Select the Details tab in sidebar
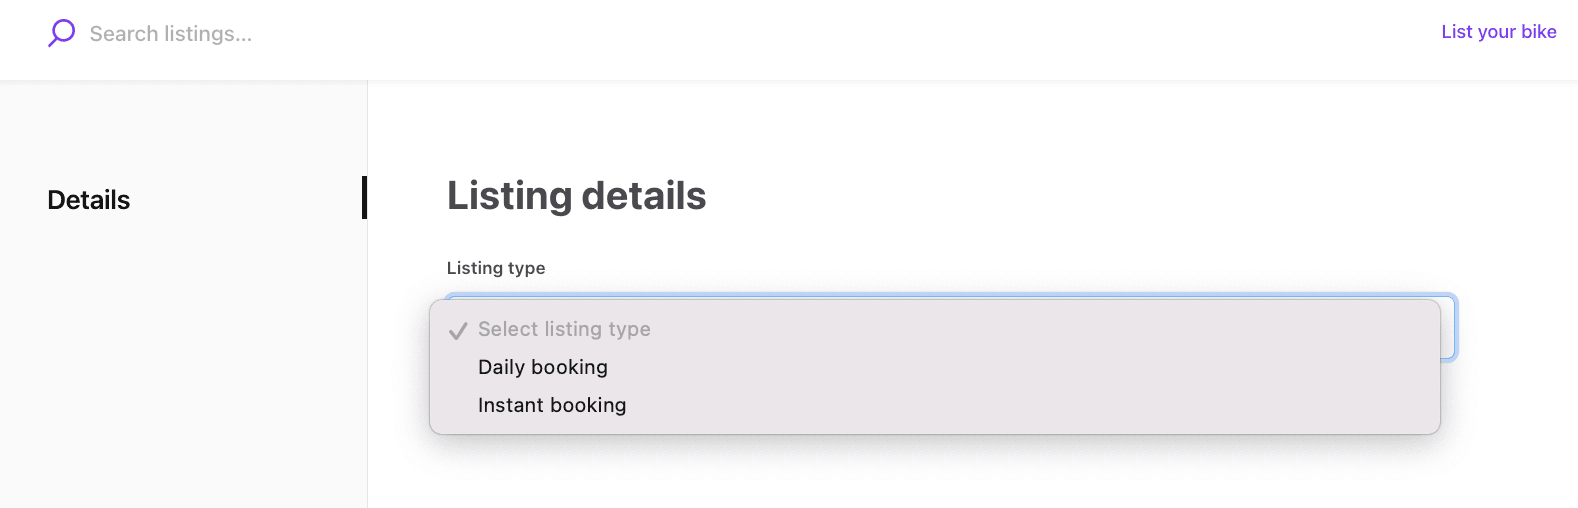 [89, 200]
